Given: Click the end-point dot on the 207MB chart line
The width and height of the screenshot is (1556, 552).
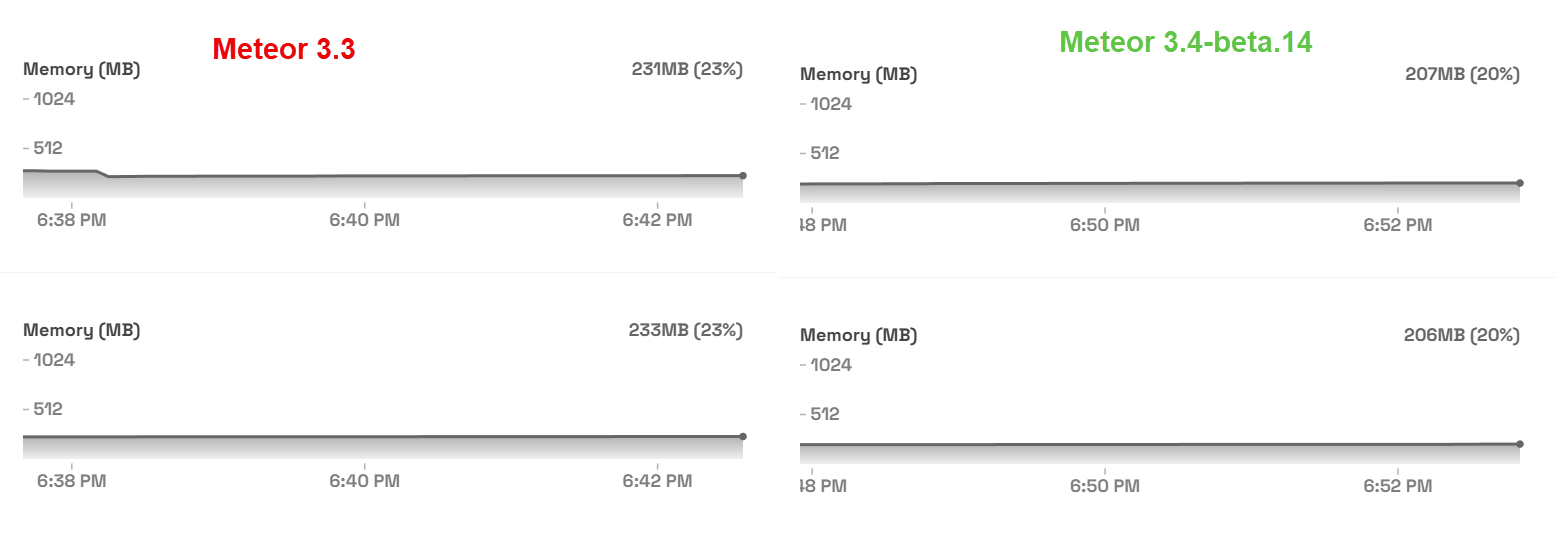Looking at the screenshot, I should (x=1519, y=183).
